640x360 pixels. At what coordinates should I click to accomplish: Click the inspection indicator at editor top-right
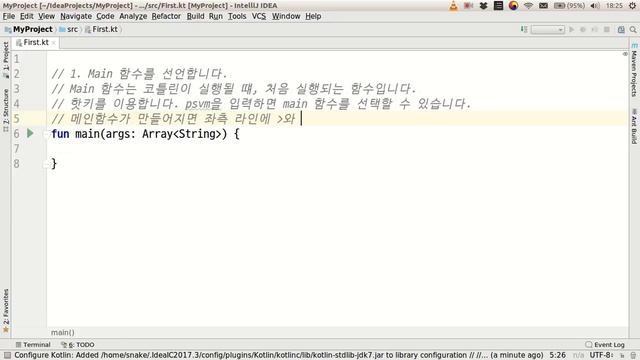[625, 54]
